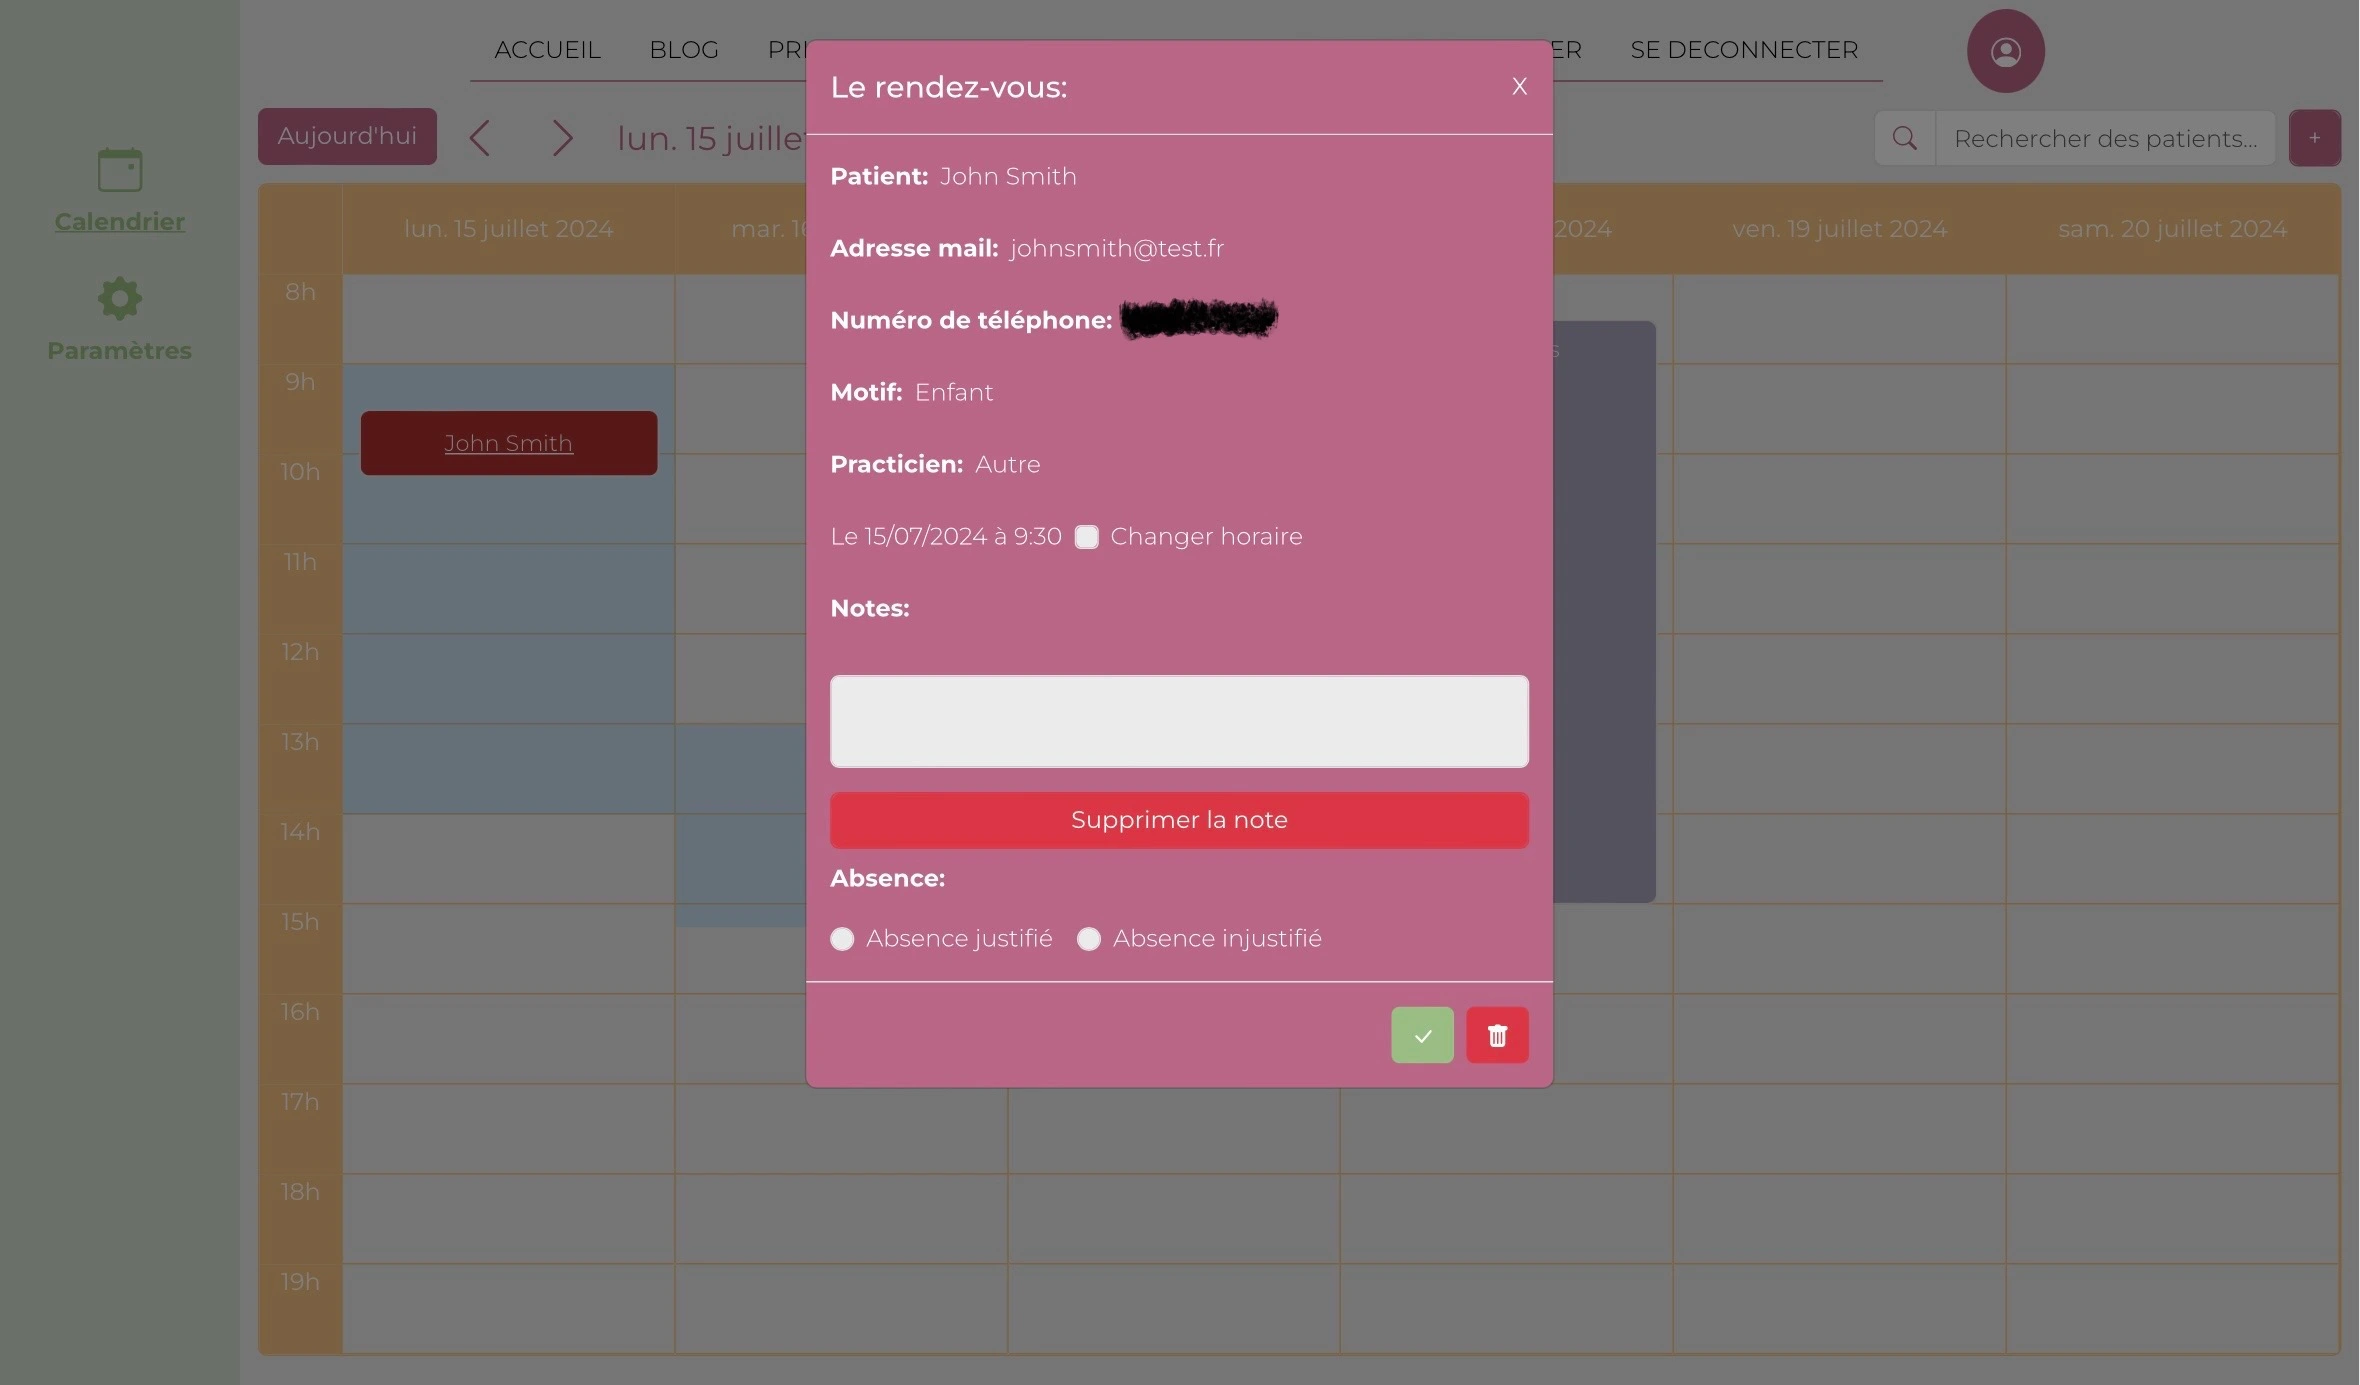Click the magnifying glass search icon
Screen dimensions: 2360x1385
pyautogui.click(x=1904, y=138)
